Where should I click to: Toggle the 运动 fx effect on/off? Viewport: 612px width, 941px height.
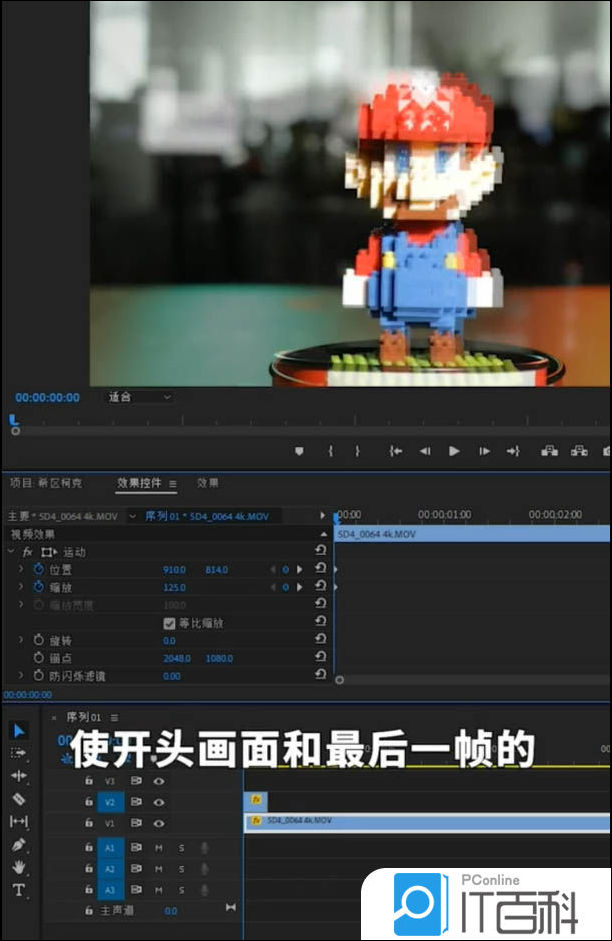pyautogui.click(x=28, y=552)
